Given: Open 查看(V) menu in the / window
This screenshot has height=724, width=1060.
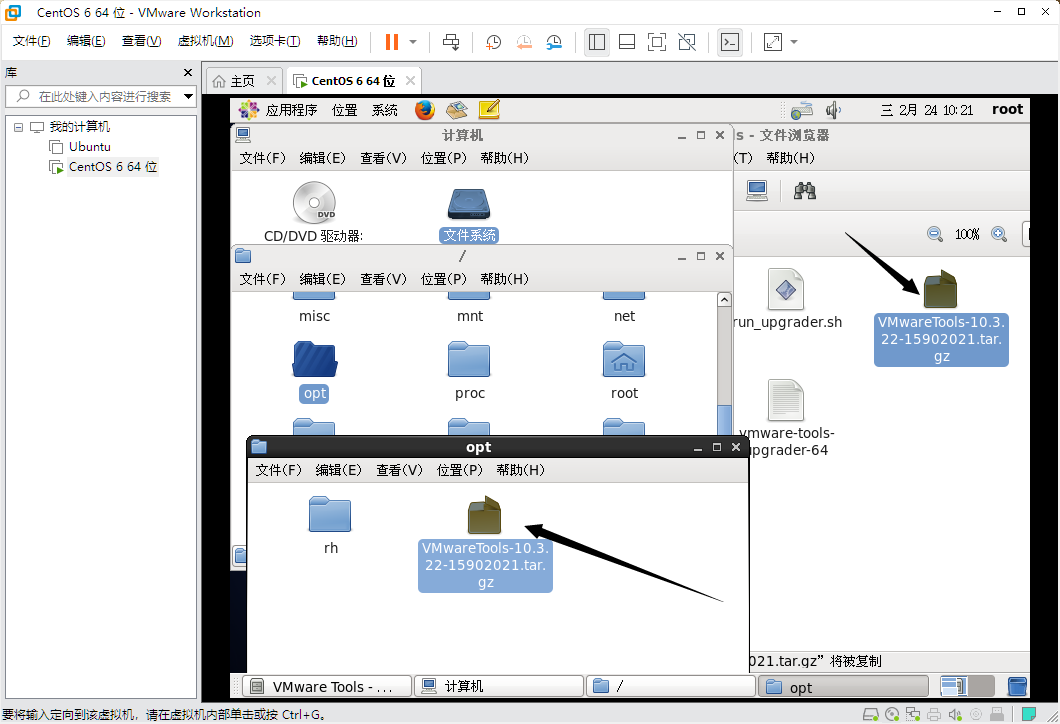Looking at the screenshot, I should pos(383,279).
